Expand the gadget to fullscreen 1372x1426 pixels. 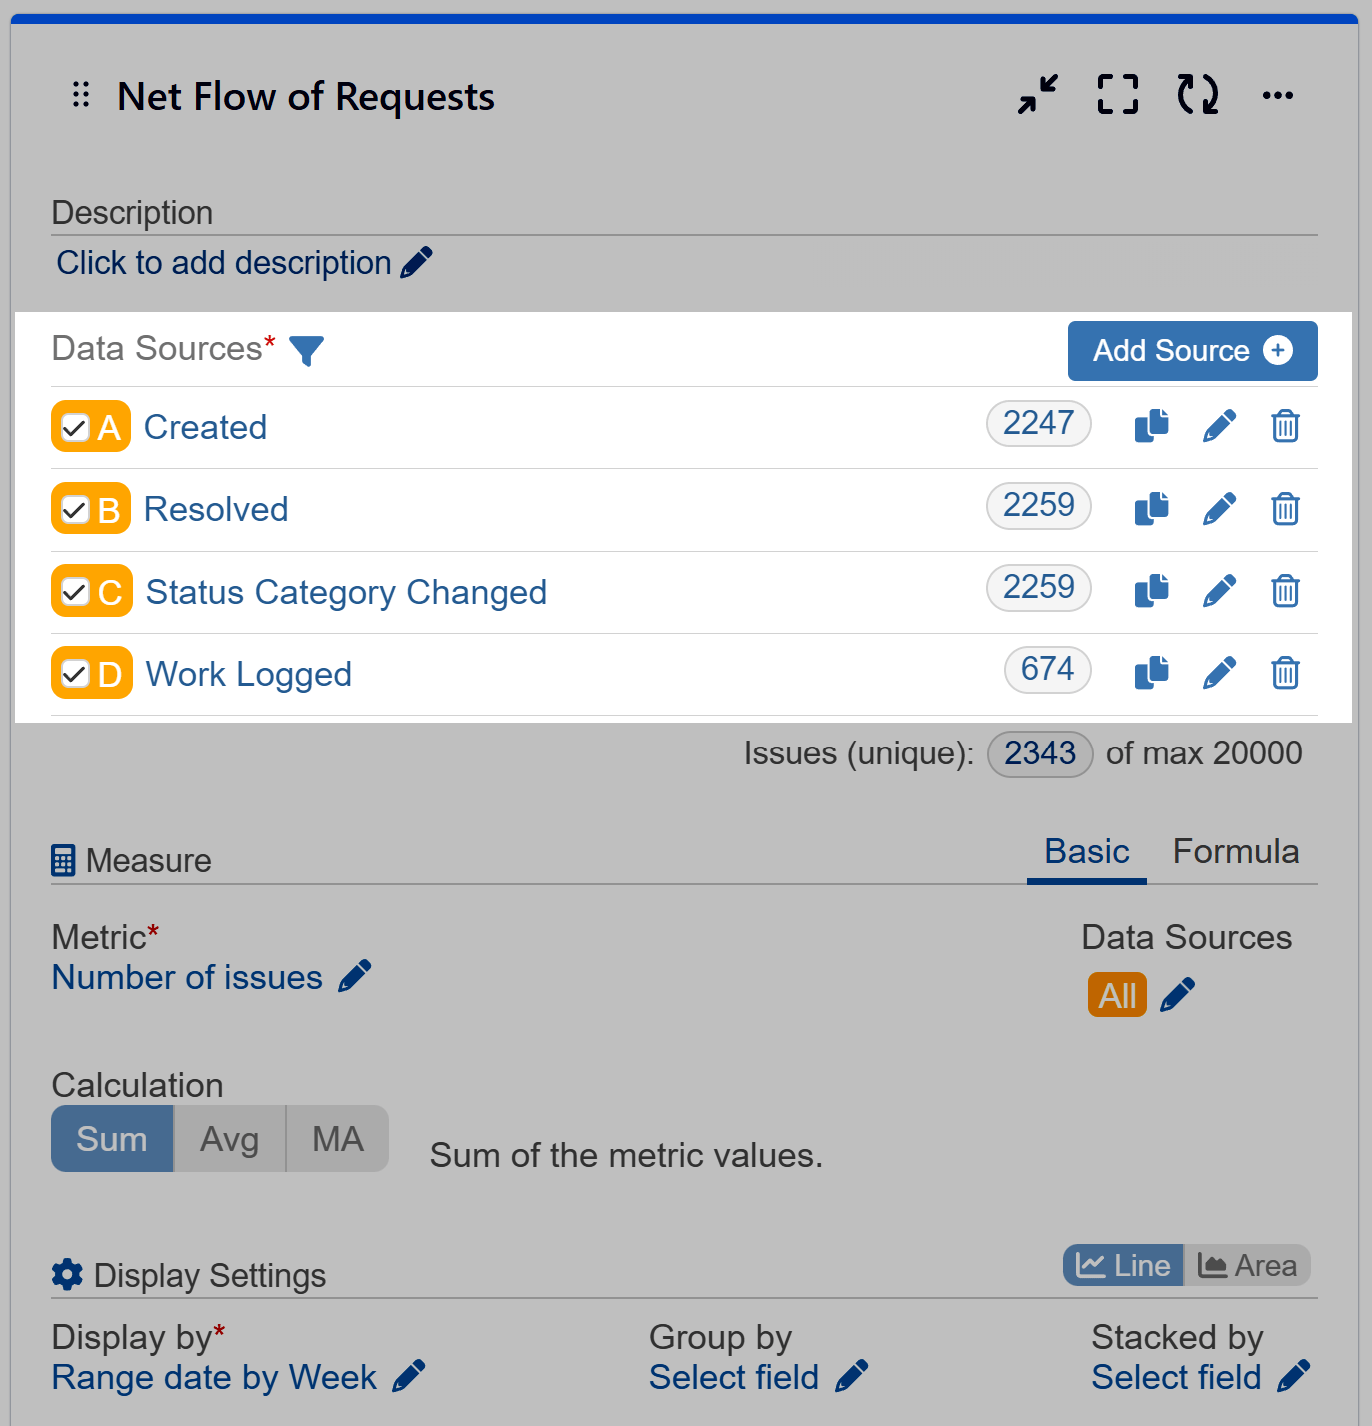(1117, 96)
